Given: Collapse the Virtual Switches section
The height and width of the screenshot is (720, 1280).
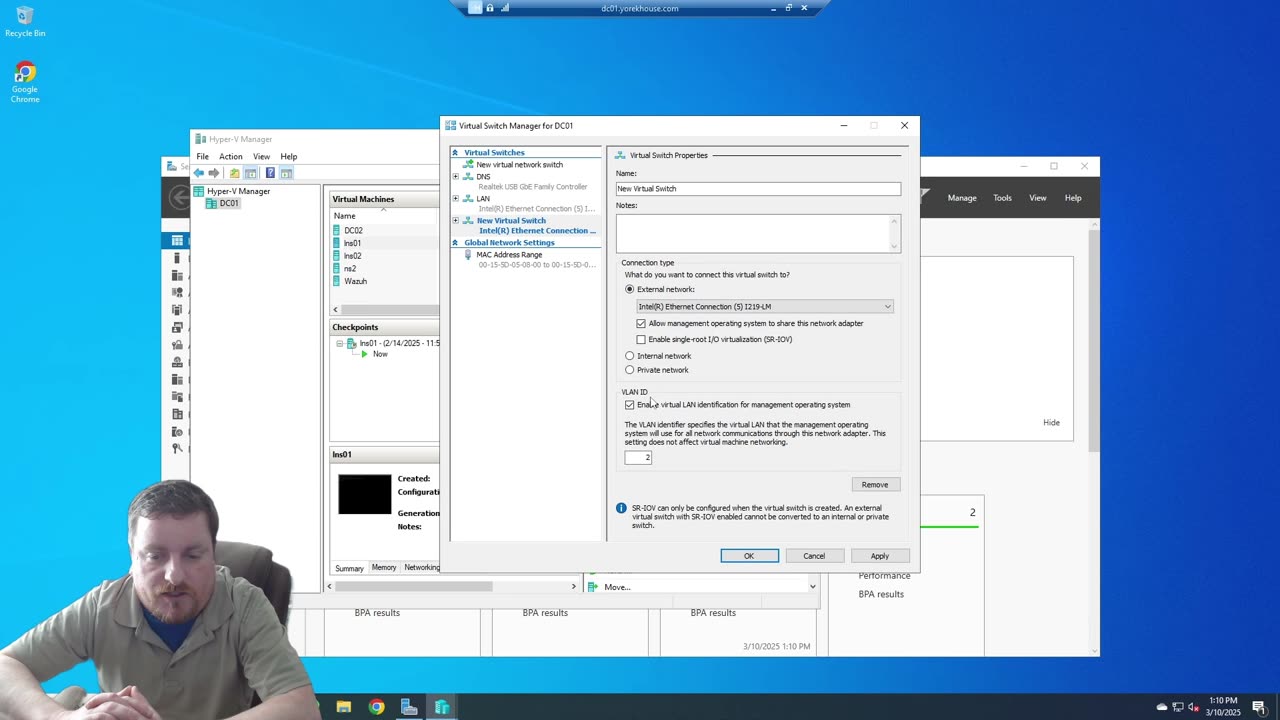Looking at the screenshot, I should [455, 152].
